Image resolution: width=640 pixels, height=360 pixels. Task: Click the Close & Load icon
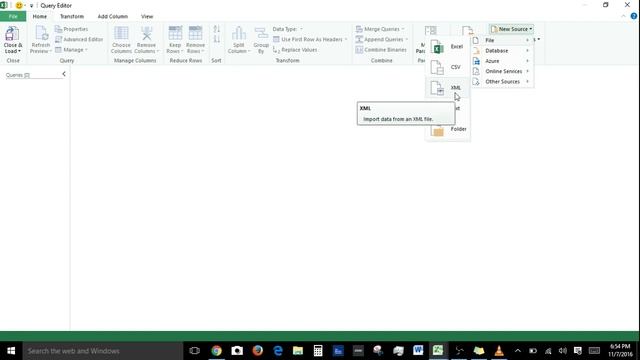coord(12,33)
